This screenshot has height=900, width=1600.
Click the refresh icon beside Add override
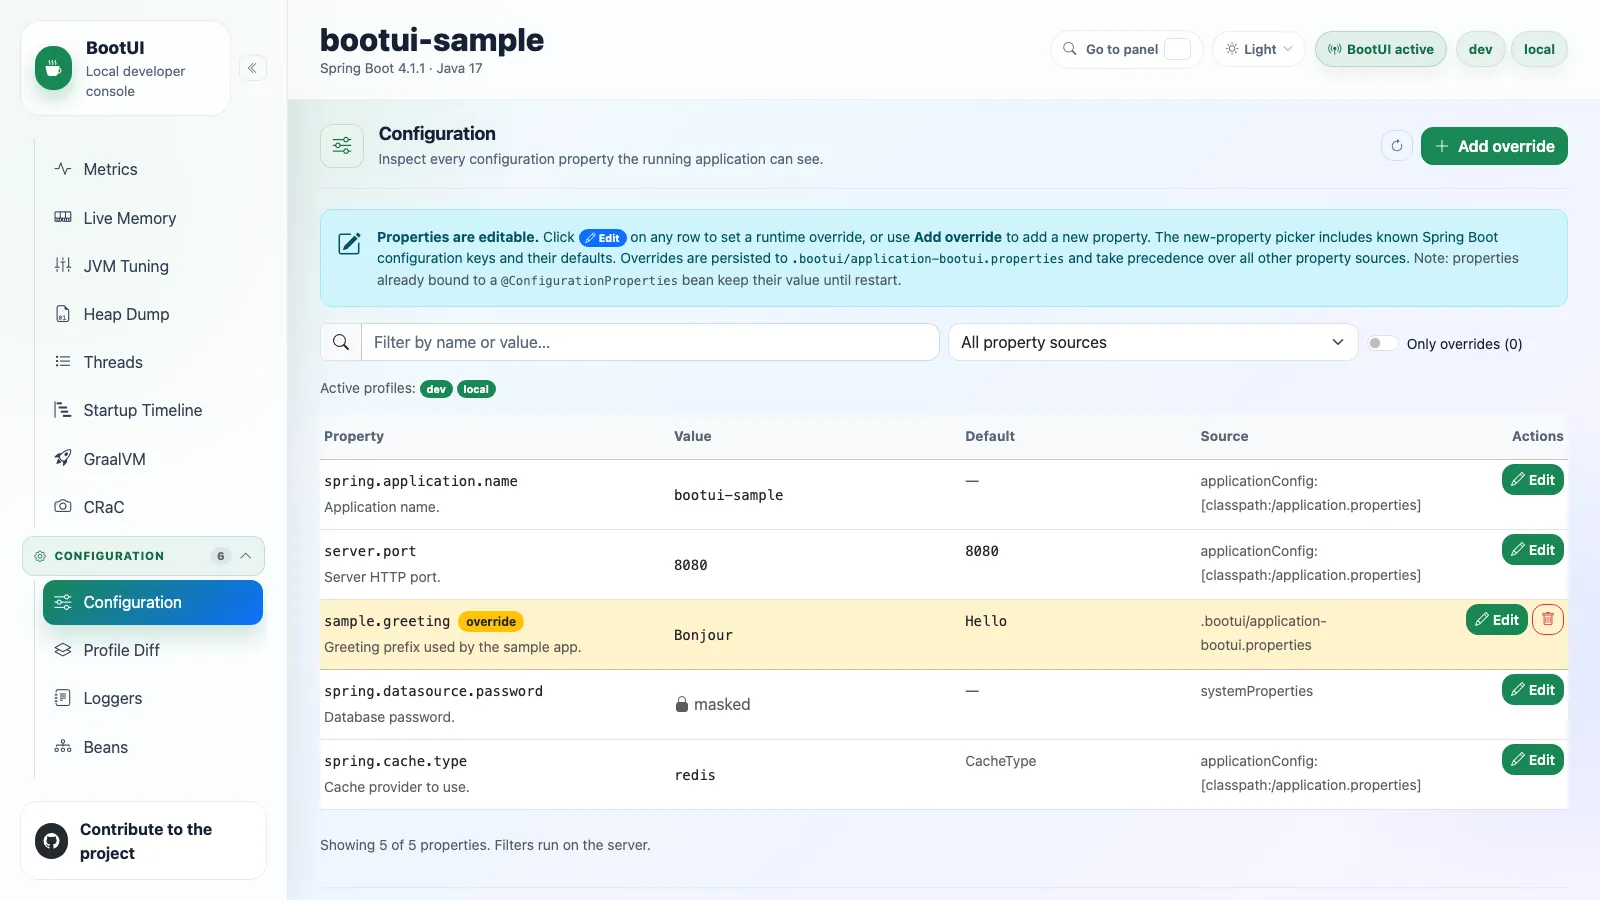(x=1397, y=146)
